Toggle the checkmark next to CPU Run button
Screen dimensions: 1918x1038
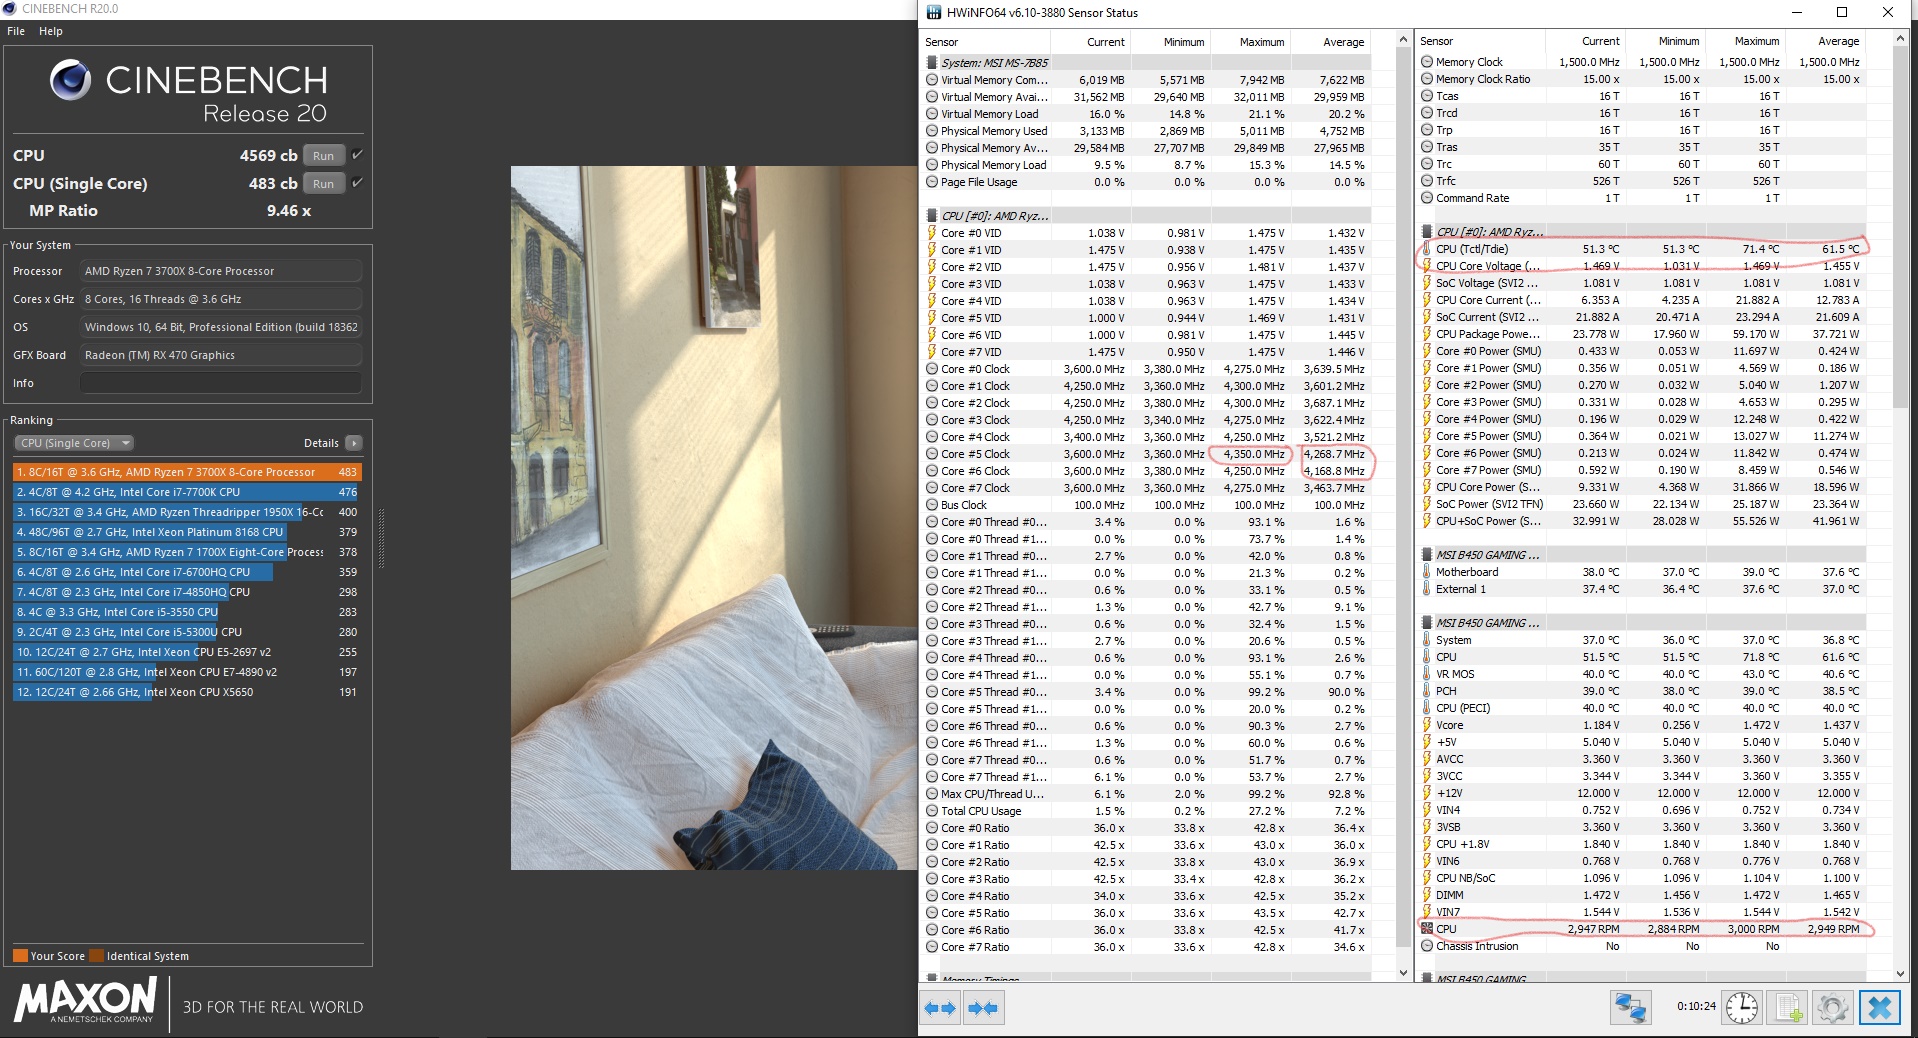(357, 155)
